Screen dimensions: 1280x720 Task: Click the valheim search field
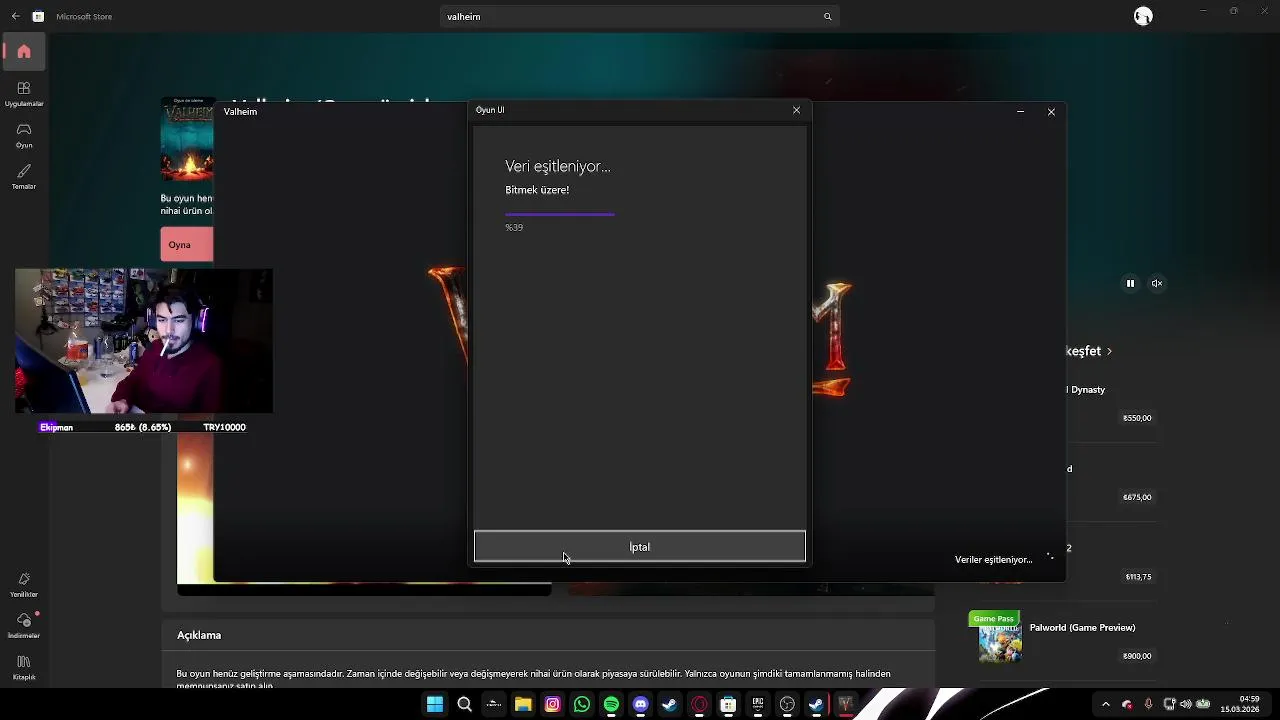(x=638, y=16)
